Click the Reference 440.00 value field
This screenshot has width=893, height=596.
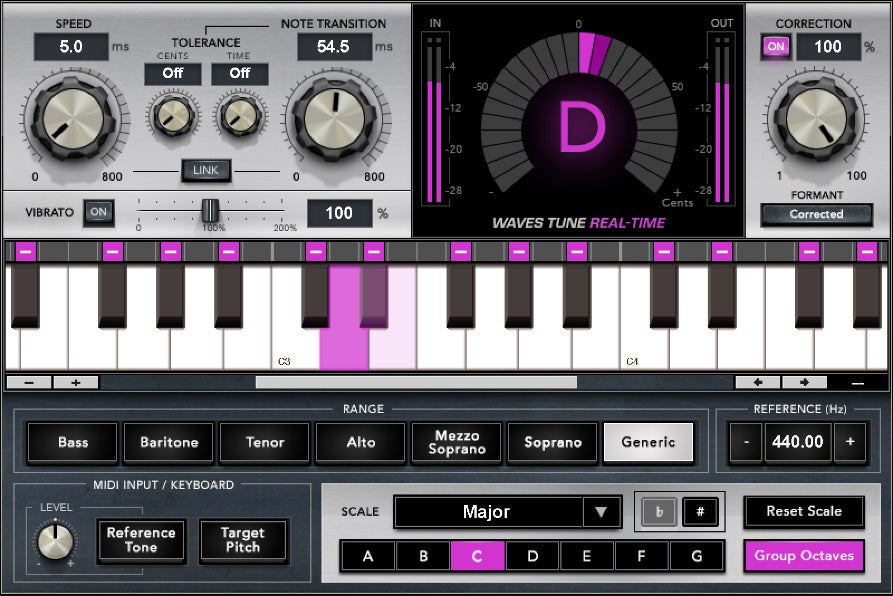coord(798,442)
